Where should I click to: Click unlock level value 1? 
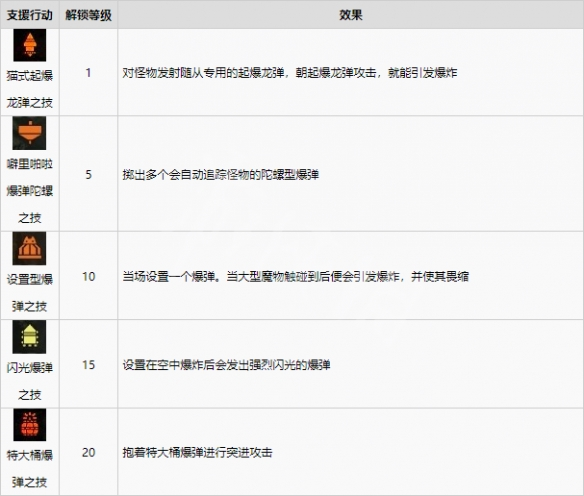[x=88, y=73]
